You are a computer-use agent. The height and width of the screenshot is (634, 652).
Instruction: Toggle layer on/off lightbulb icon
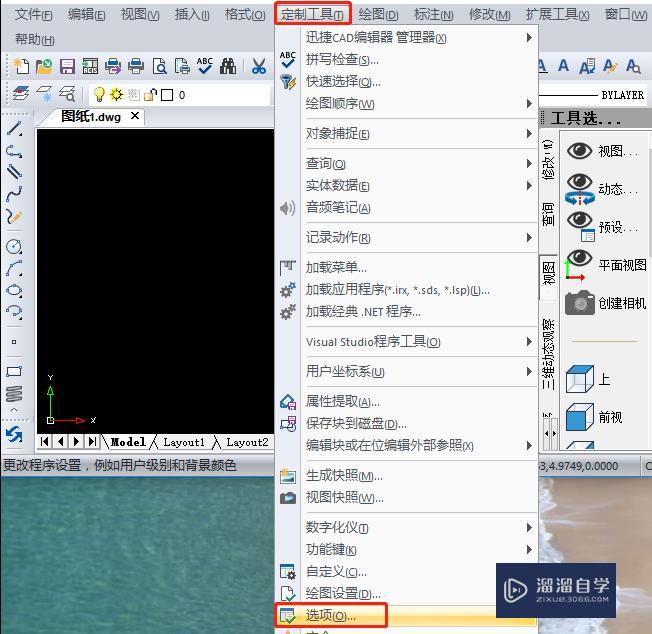pos(99,94)
